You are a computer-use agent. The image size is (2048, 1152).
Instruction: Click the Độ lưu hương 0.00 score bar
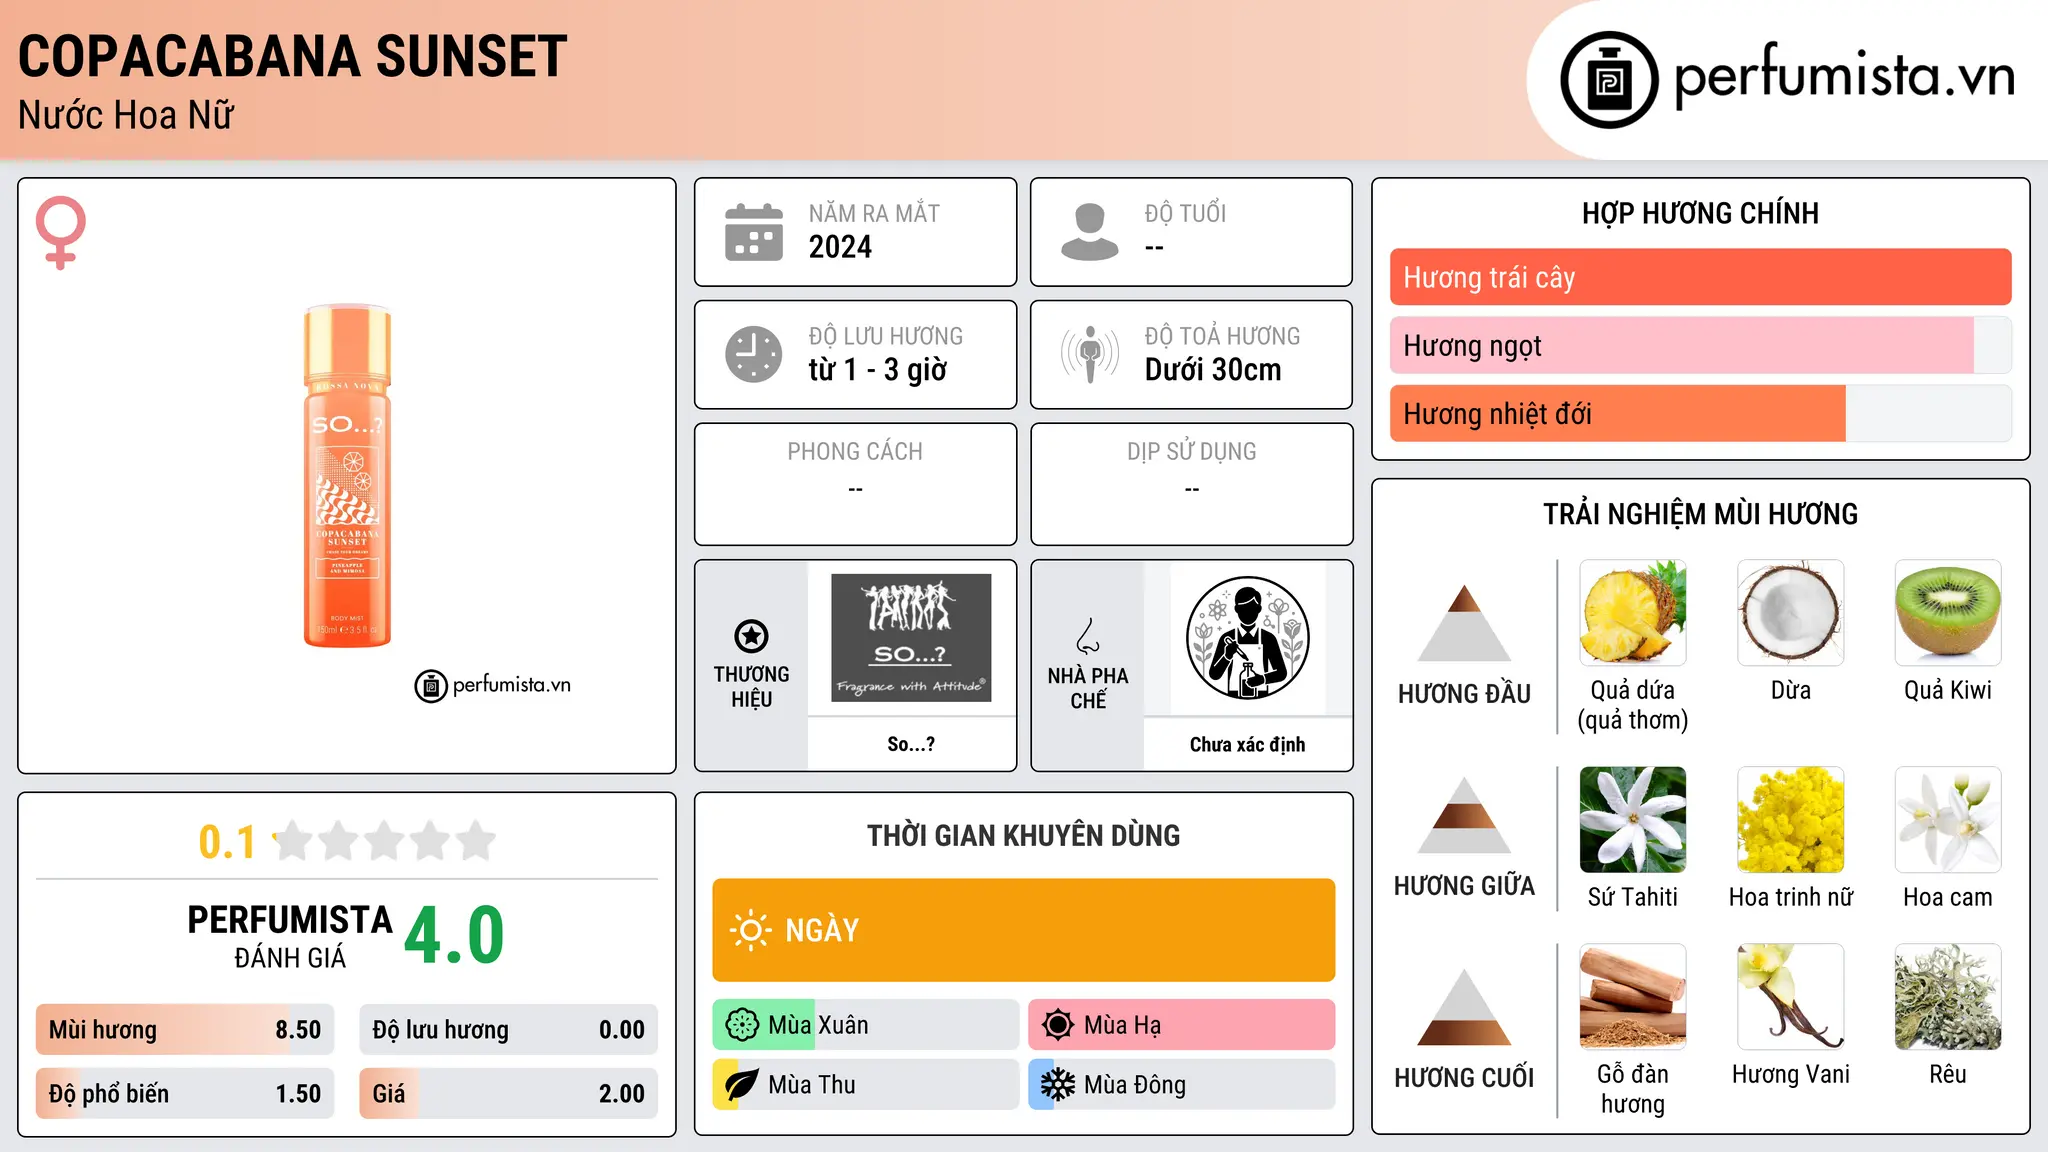(509, 1030)
